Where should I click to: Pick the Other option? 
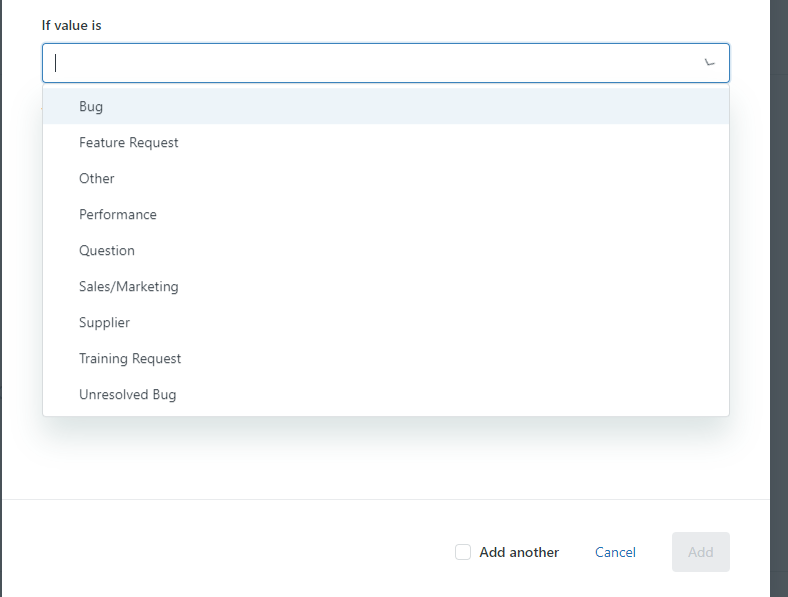click(97, 179)
